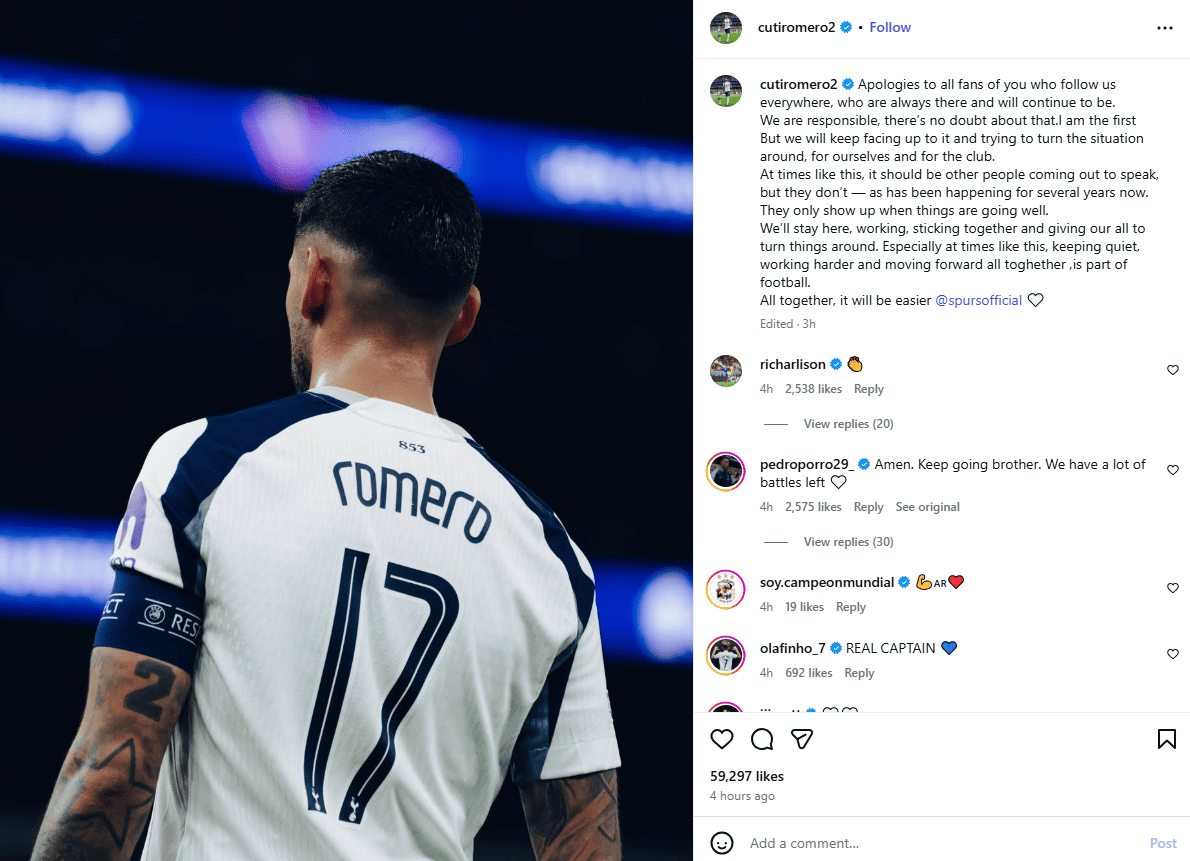This screenshot has width=1190, height=861.
Task: Open cutiromero2 profile picture in header
Action: (726, 28)
